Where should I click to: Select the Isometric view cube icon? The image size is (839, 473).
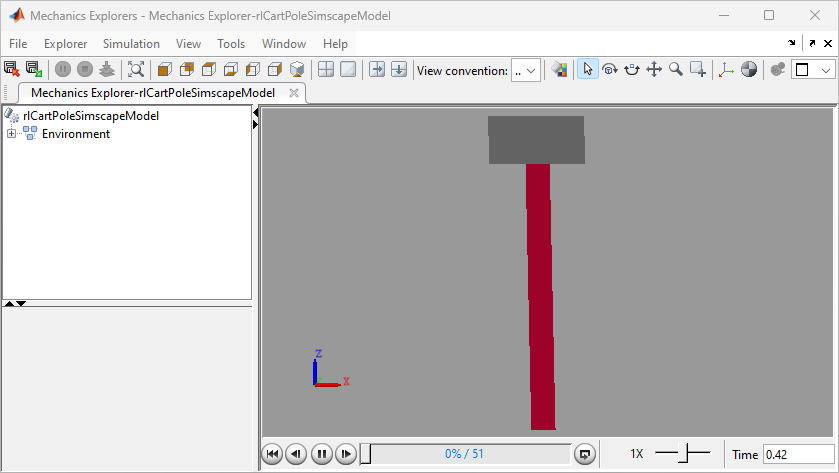coord(297,69)
